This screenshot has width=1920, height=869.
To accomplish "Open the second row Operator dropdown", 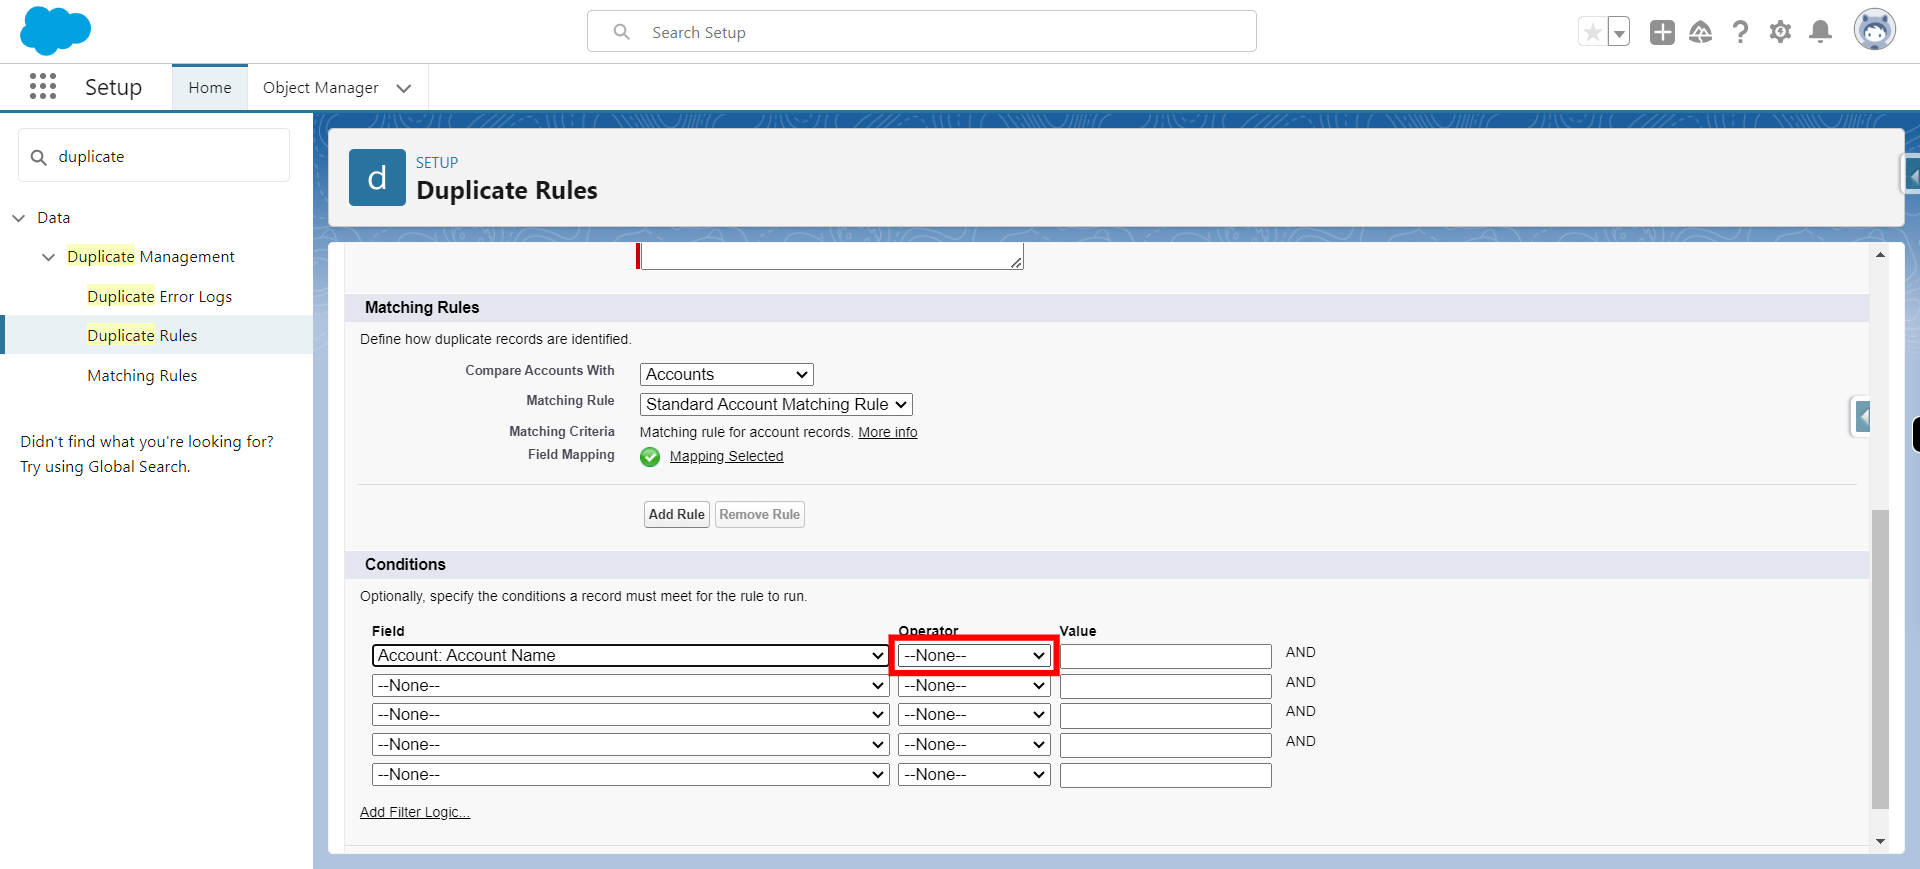I will [x=974, y=686].
